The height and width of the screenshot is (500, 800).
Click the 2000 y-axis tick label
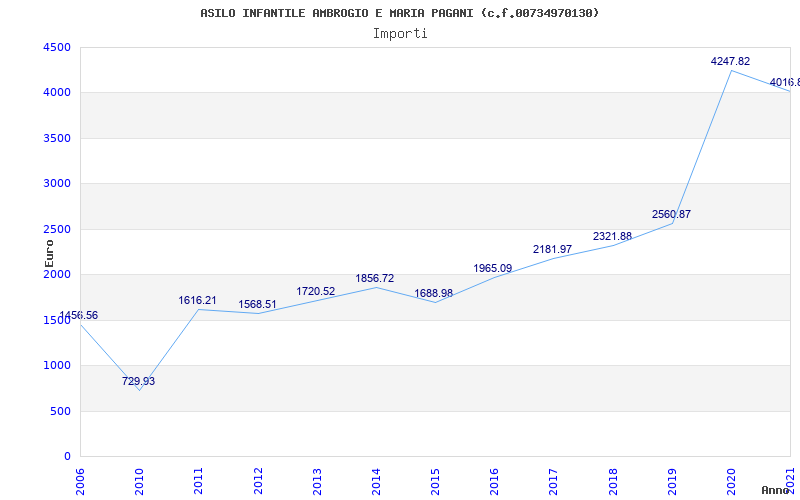(57, 274)
